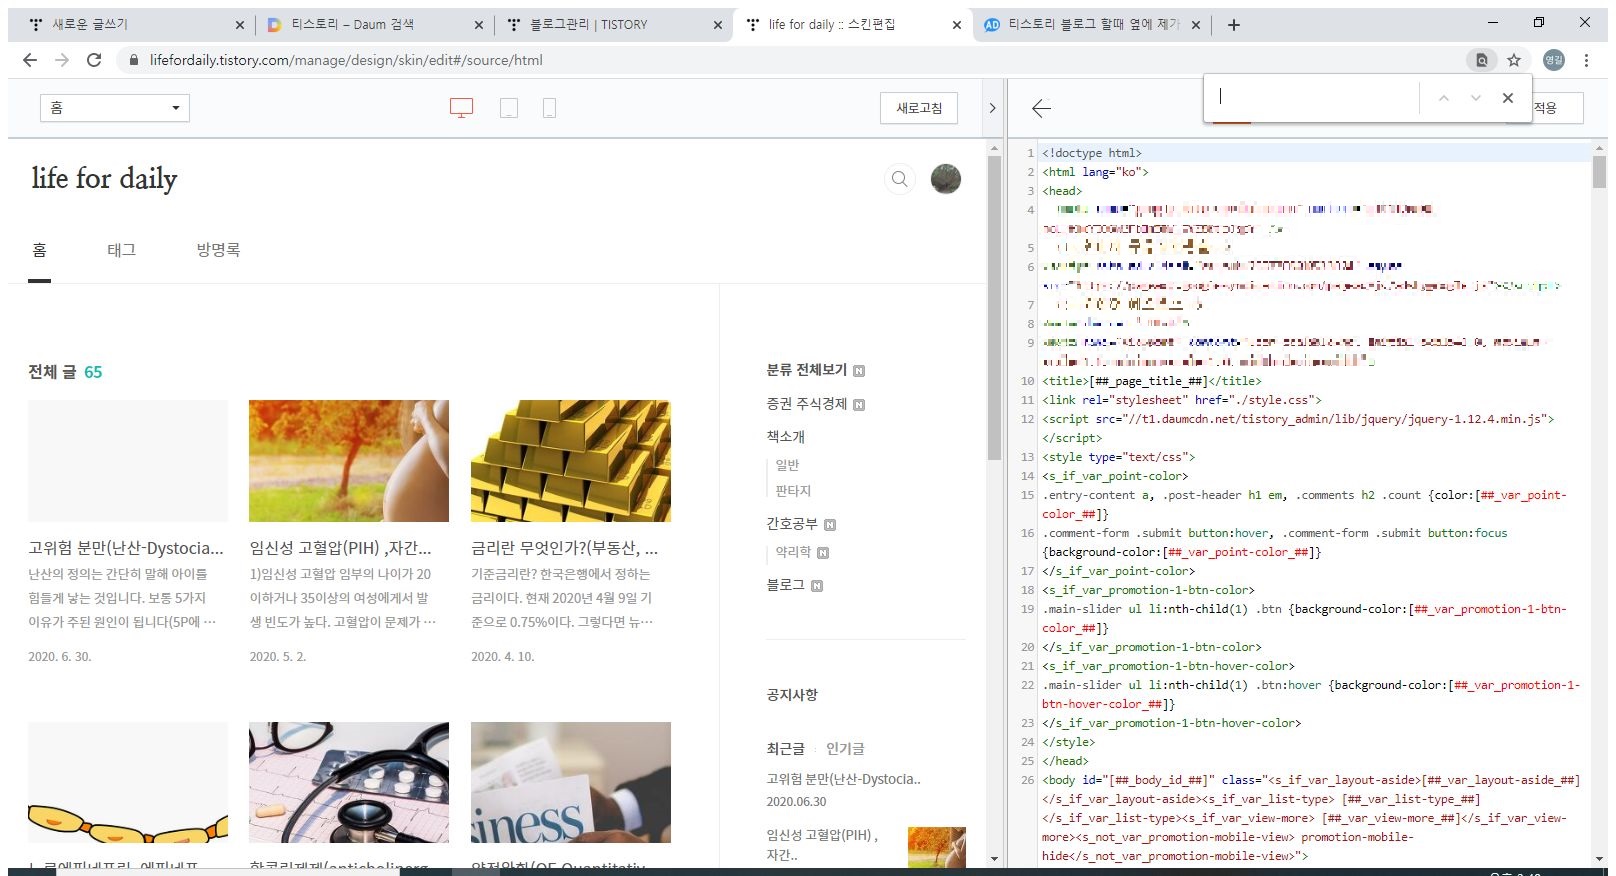
Task: Select the '홈' blog menu tab
Action: [39, 250]
